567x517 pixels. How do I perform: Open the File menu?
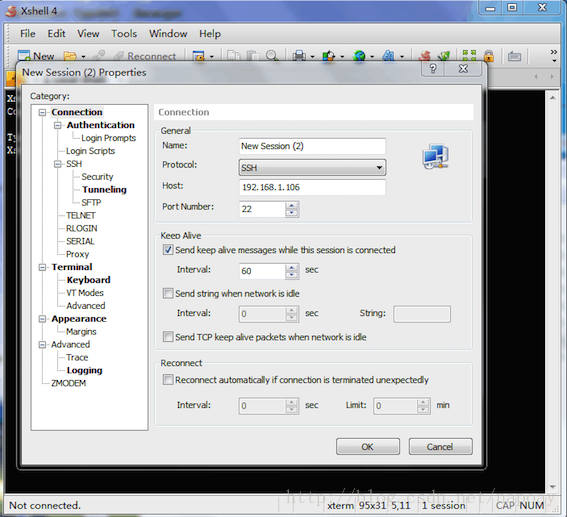point(27,34)
